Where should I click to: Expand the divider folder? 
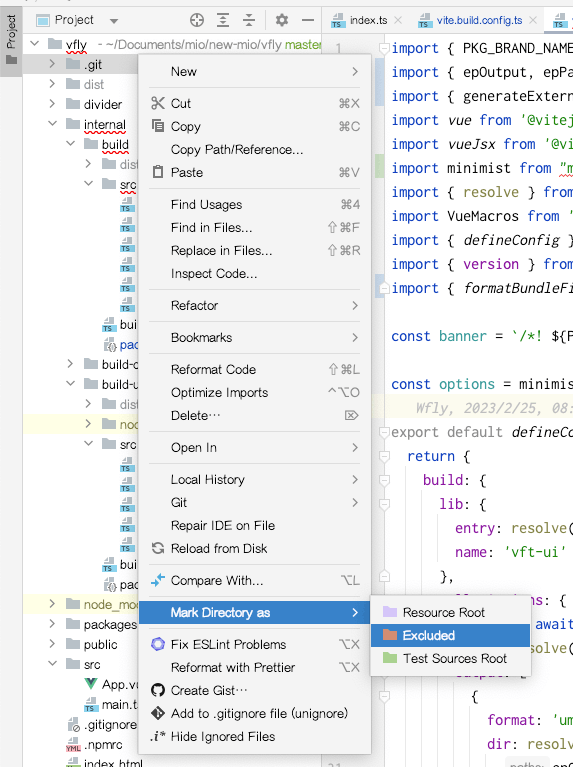tap(52, 104)
